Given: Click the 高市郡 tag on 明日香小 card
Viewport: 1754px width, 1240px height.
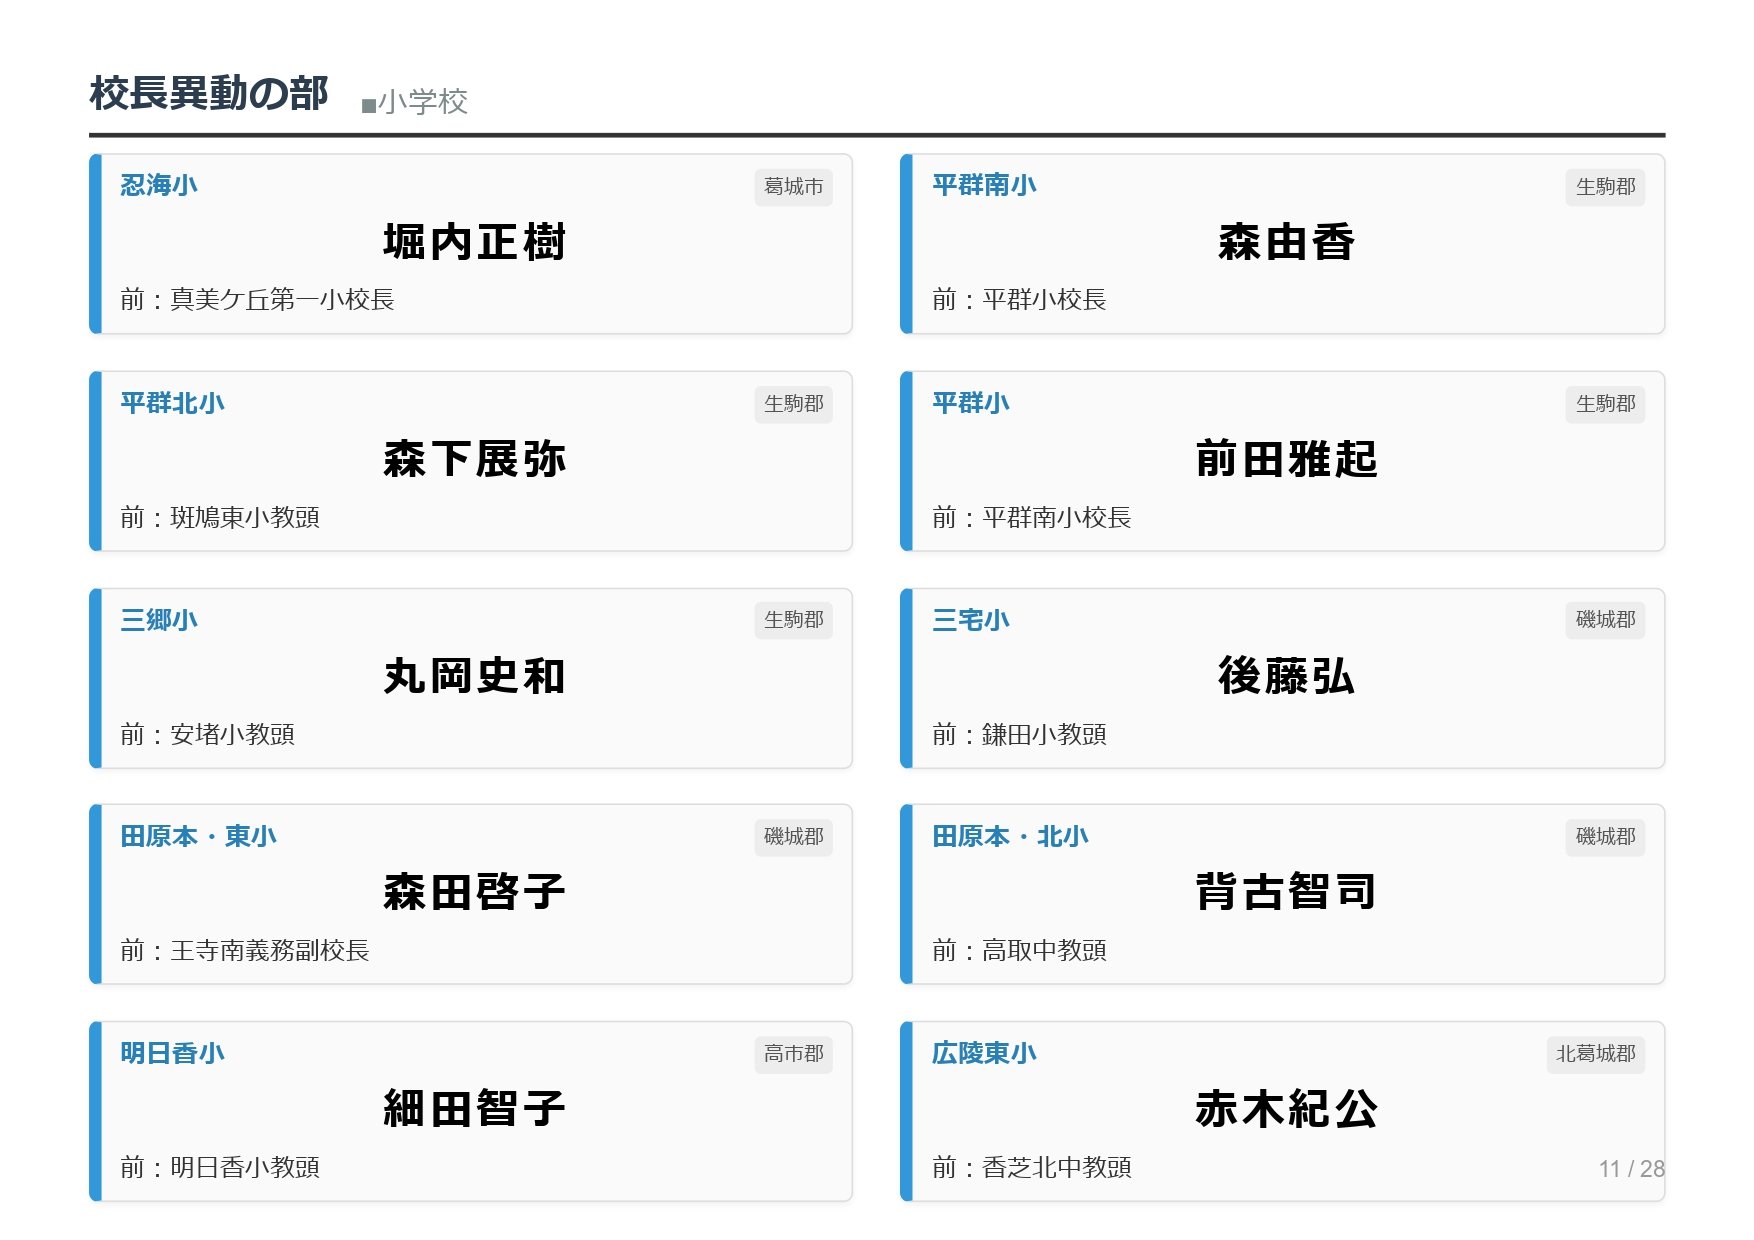Looking at the screenshot, I should pos(793,1054).
